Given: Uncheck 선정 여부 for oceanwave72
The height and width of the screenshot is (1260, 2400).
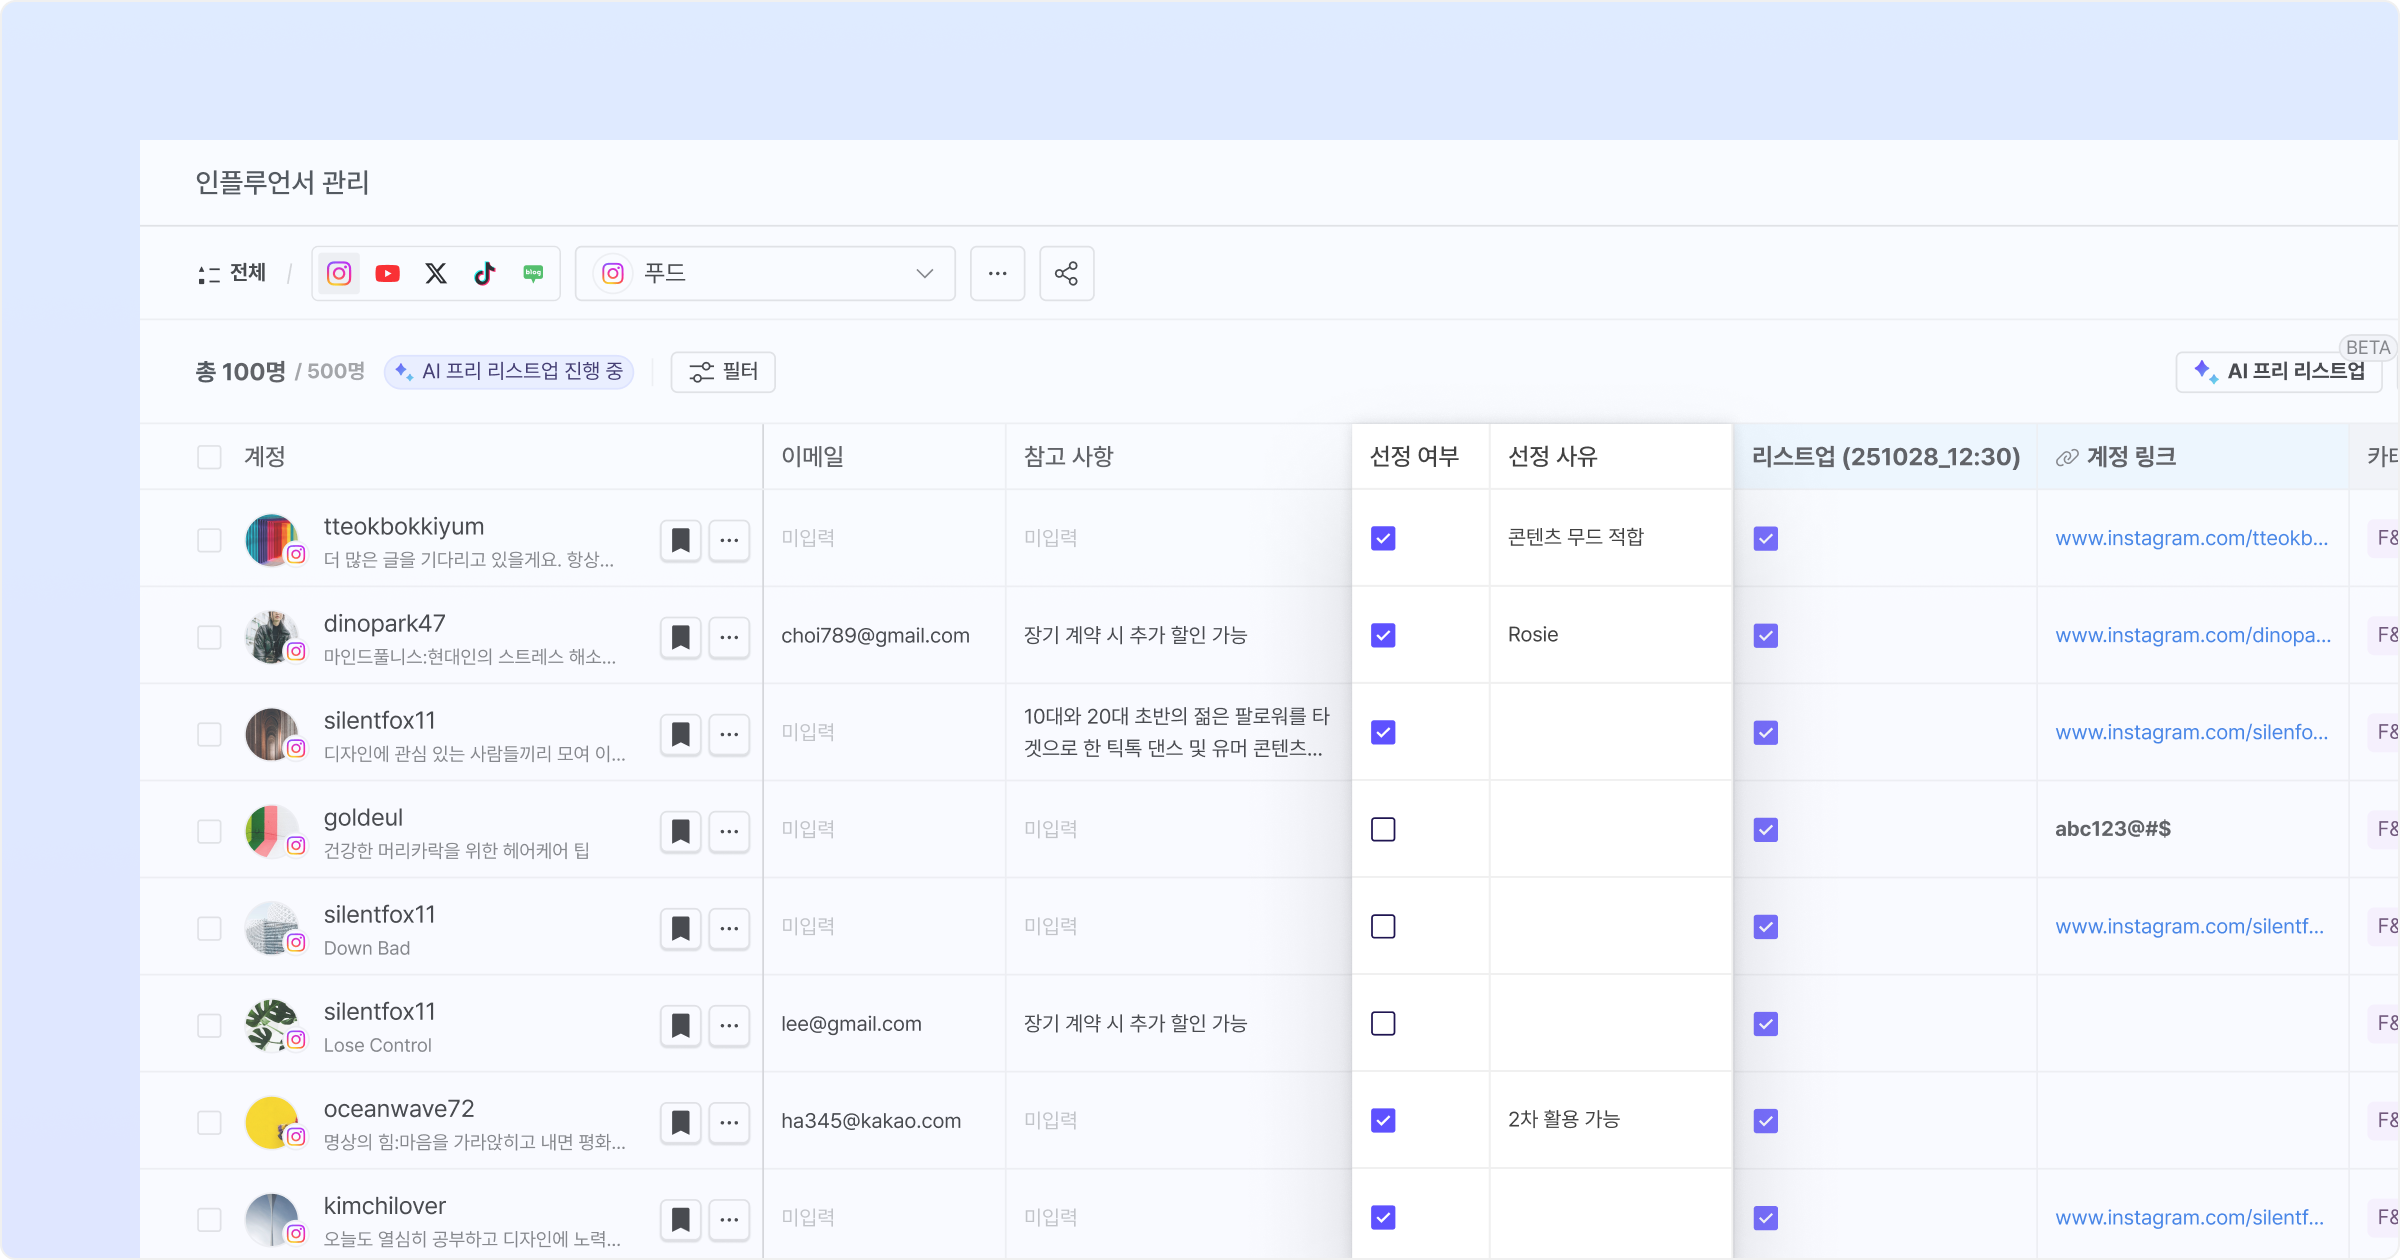Looking at the screenshot, I should point(1383,1120).
